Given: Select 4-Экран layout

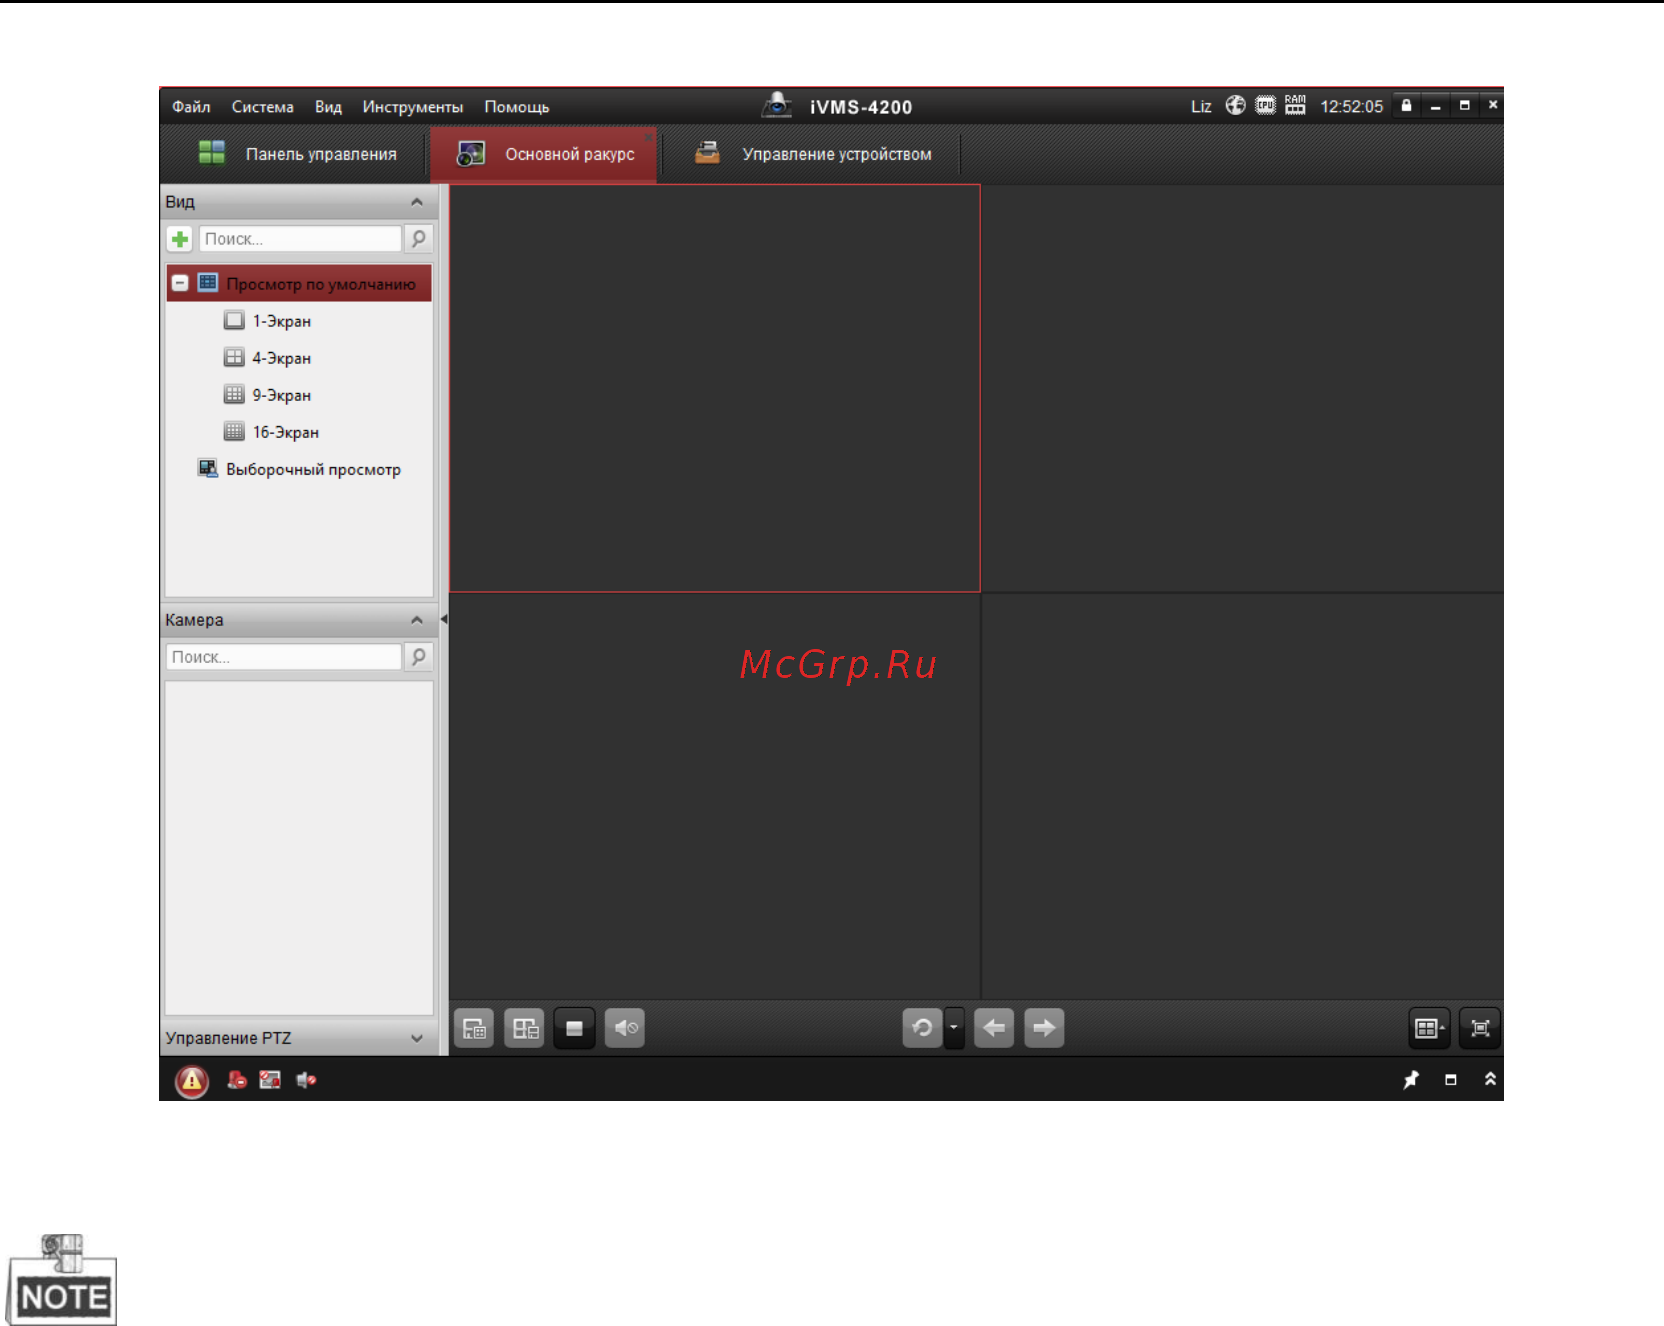Looking at the screenshot, I should (x=267, y=358).
